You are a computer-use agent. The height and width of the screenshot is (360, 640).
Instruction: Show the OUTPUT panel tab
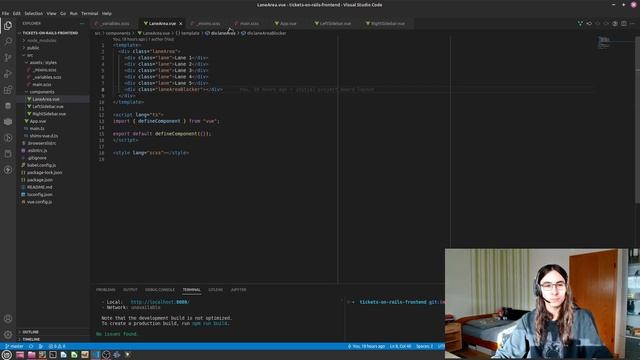pyautogui.click(x=130, y=290)
